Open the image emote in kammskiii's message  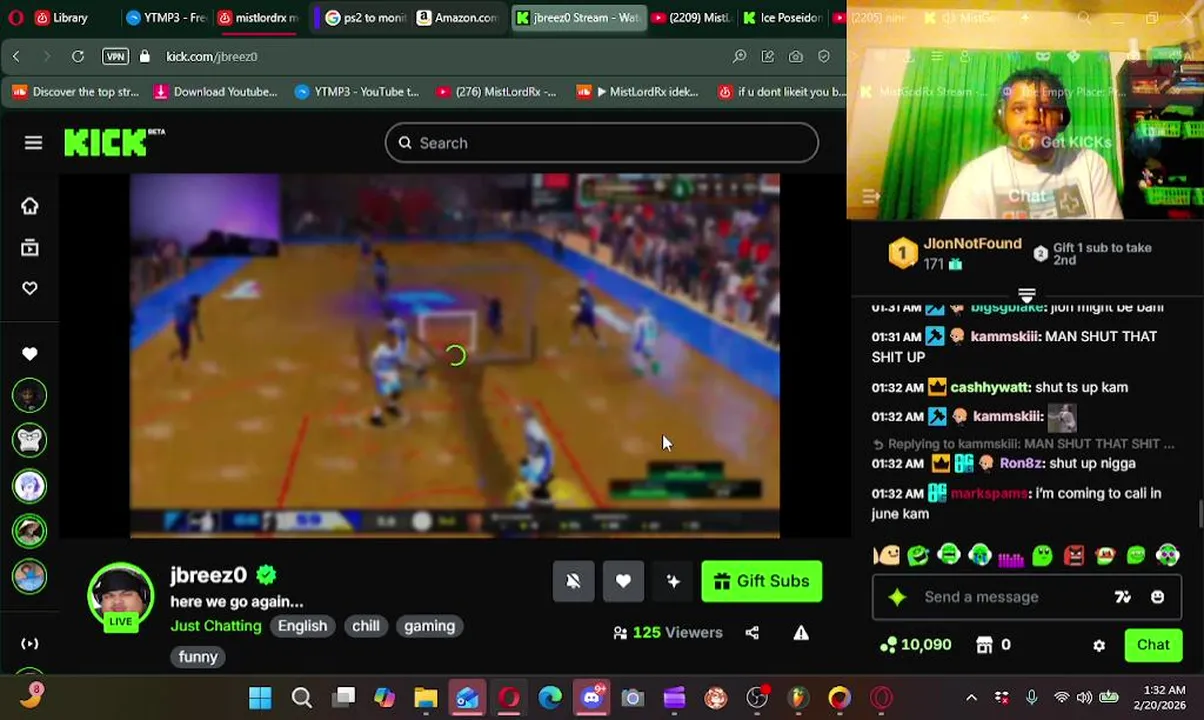1061,417
